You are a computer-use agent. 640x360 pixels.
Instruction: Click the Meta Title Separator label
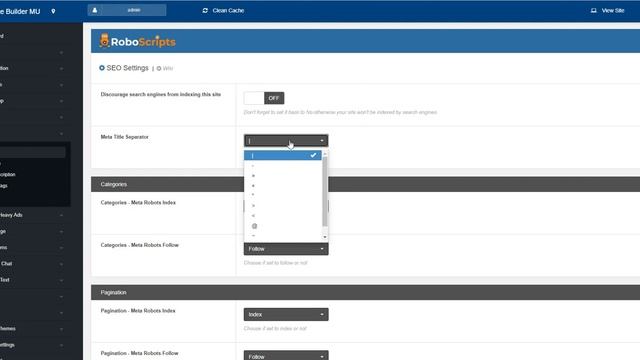click(x=124, y=137)
